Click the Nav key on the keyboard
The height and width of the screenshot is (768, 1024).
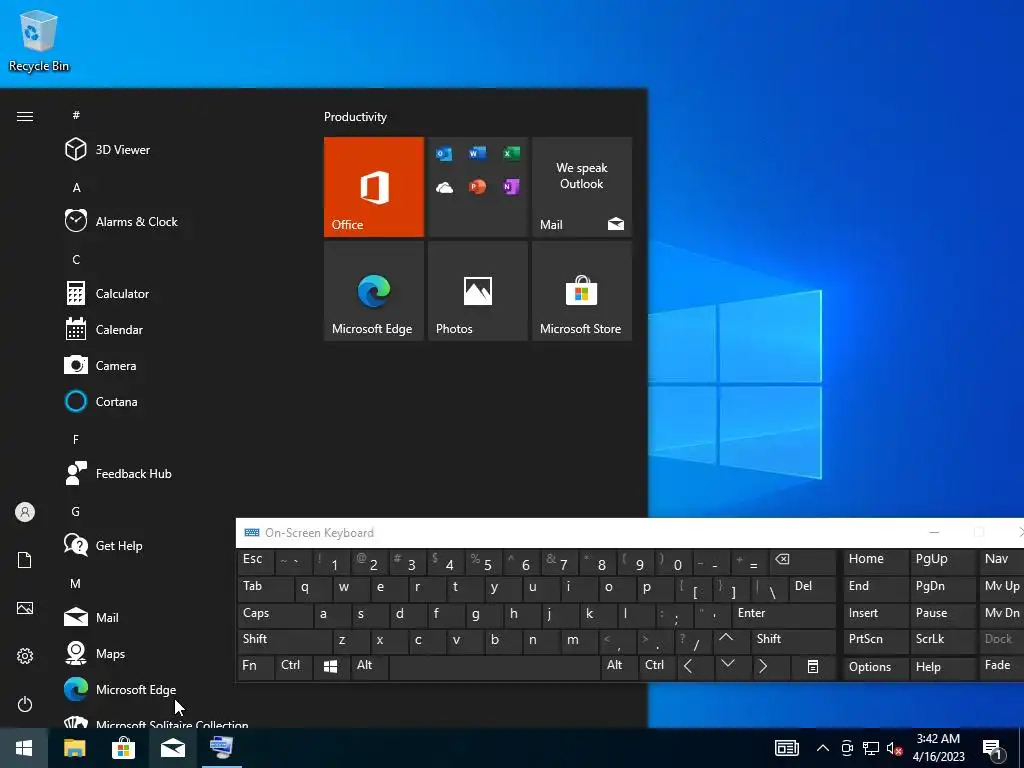click(1001, 560)
